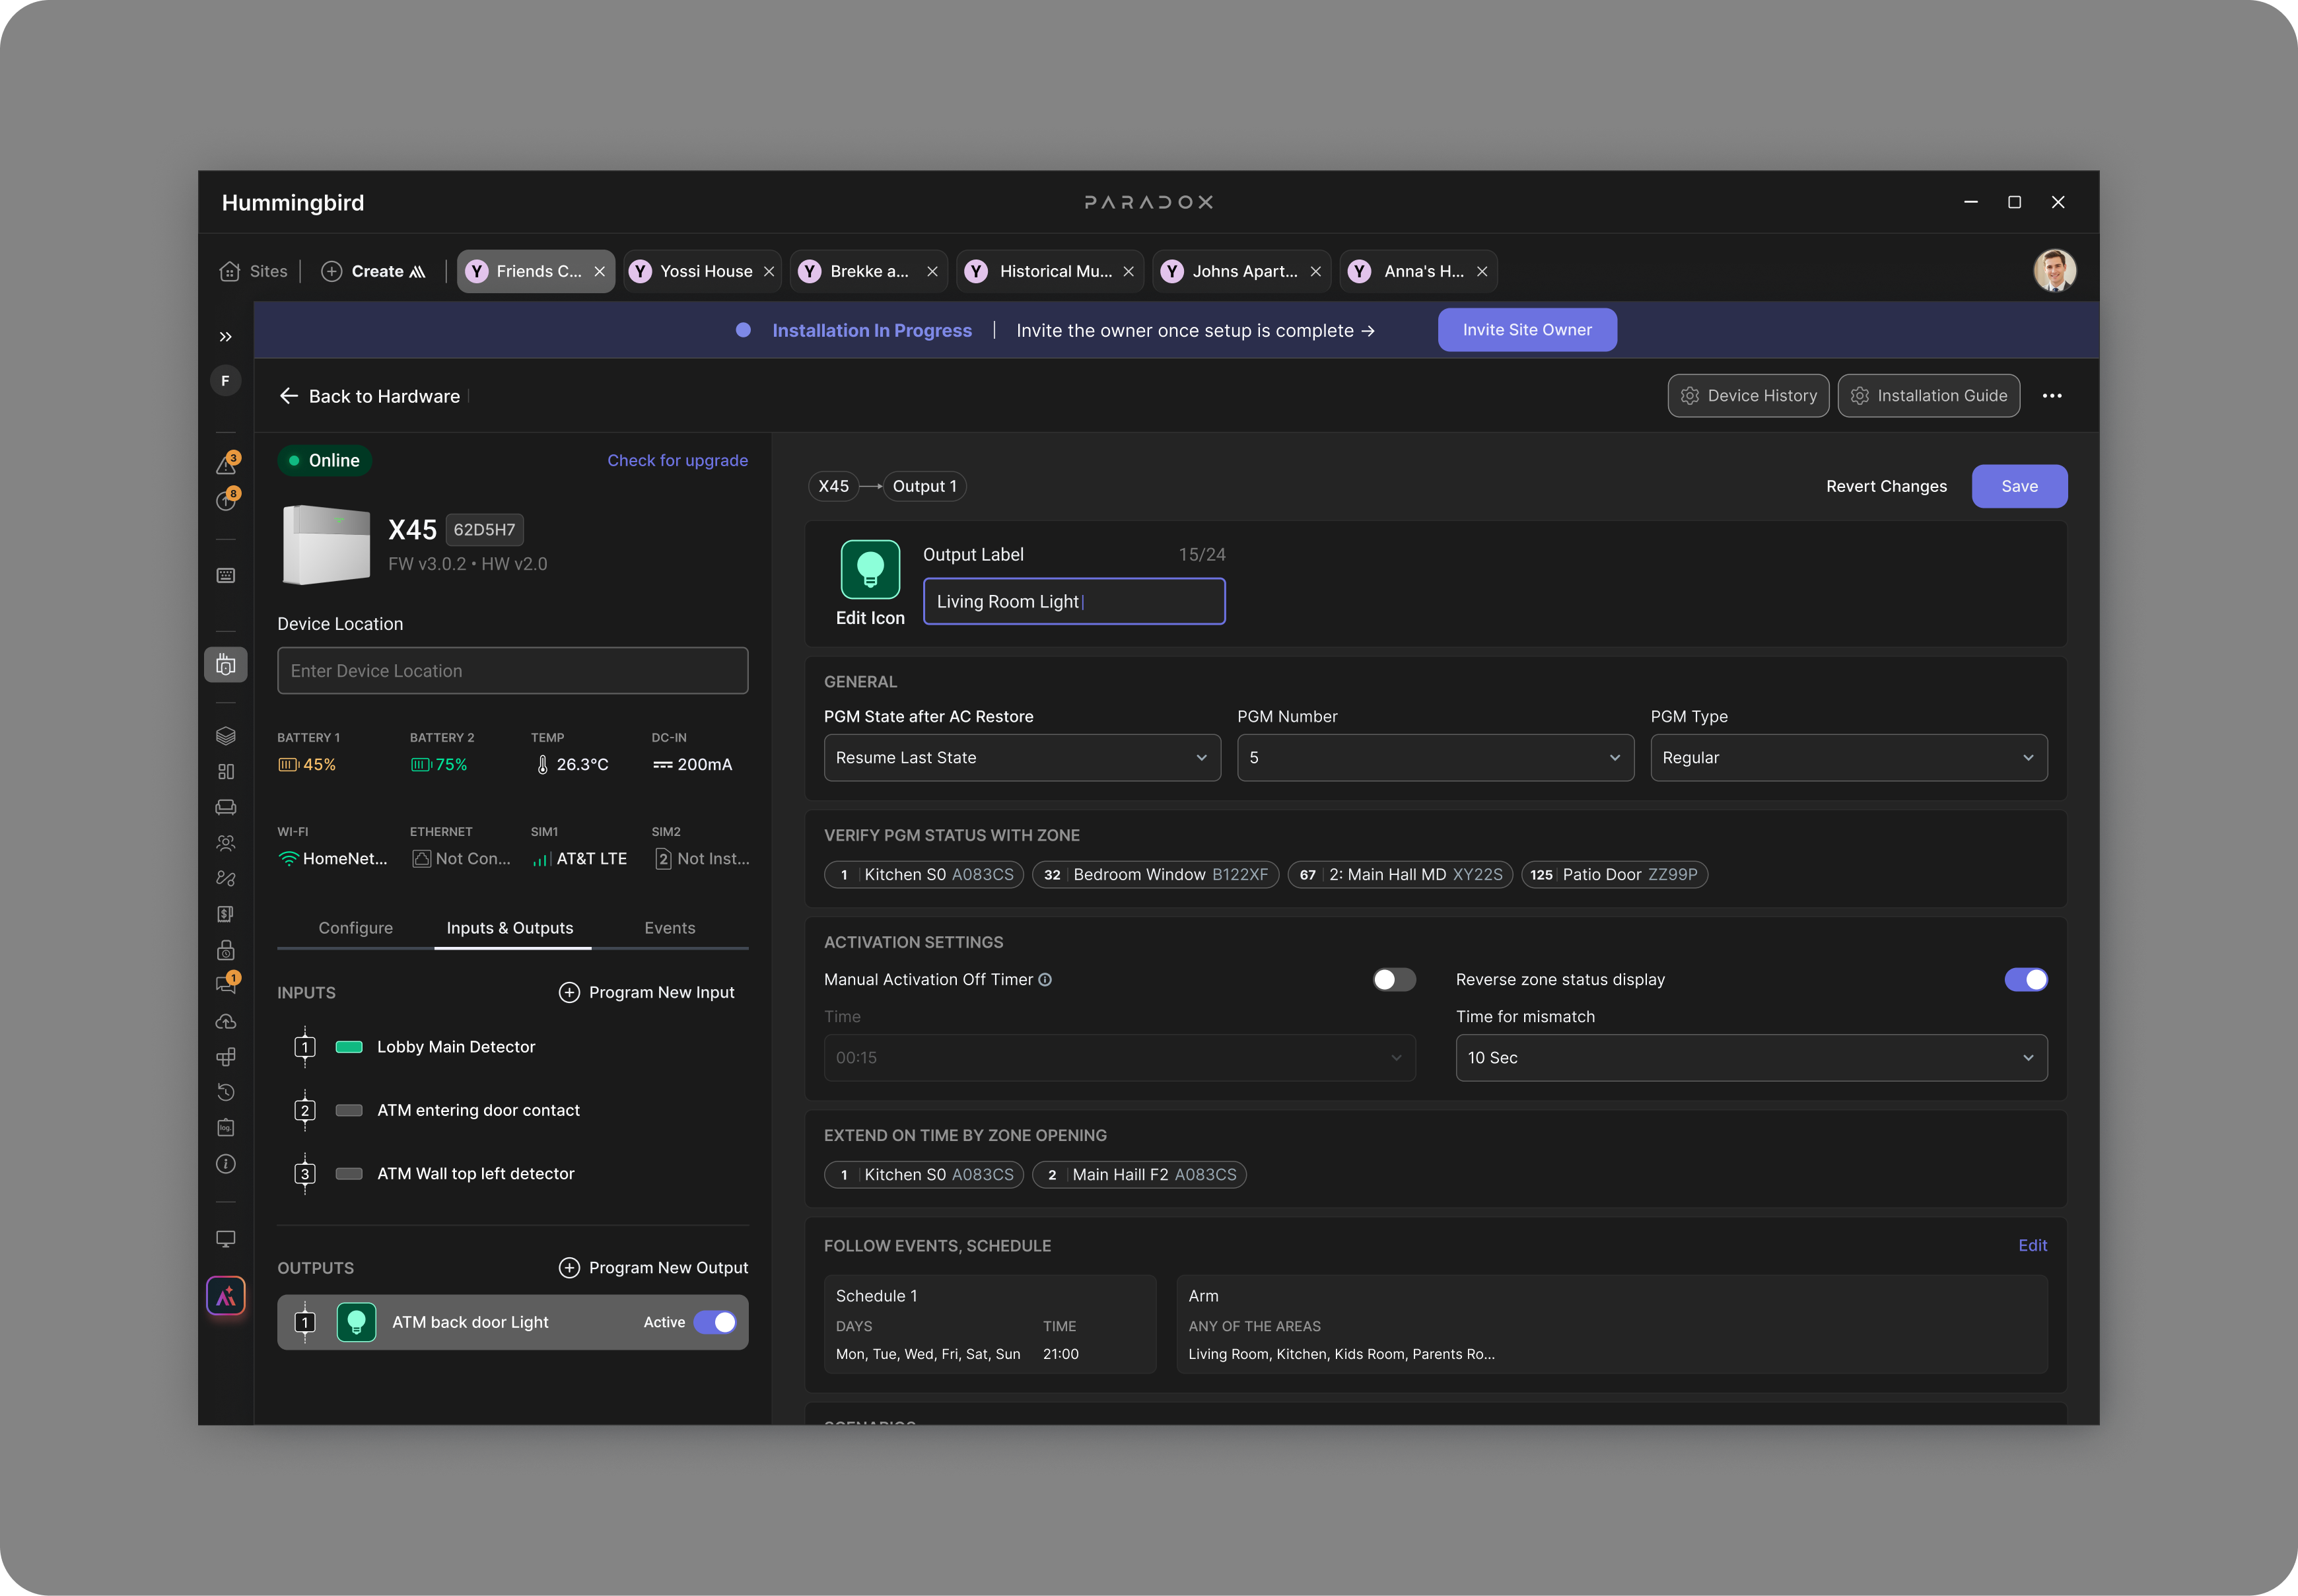Open the chat messages icon with badge 1
The image size is (2298, 1596).
click(x=227, y=984)
